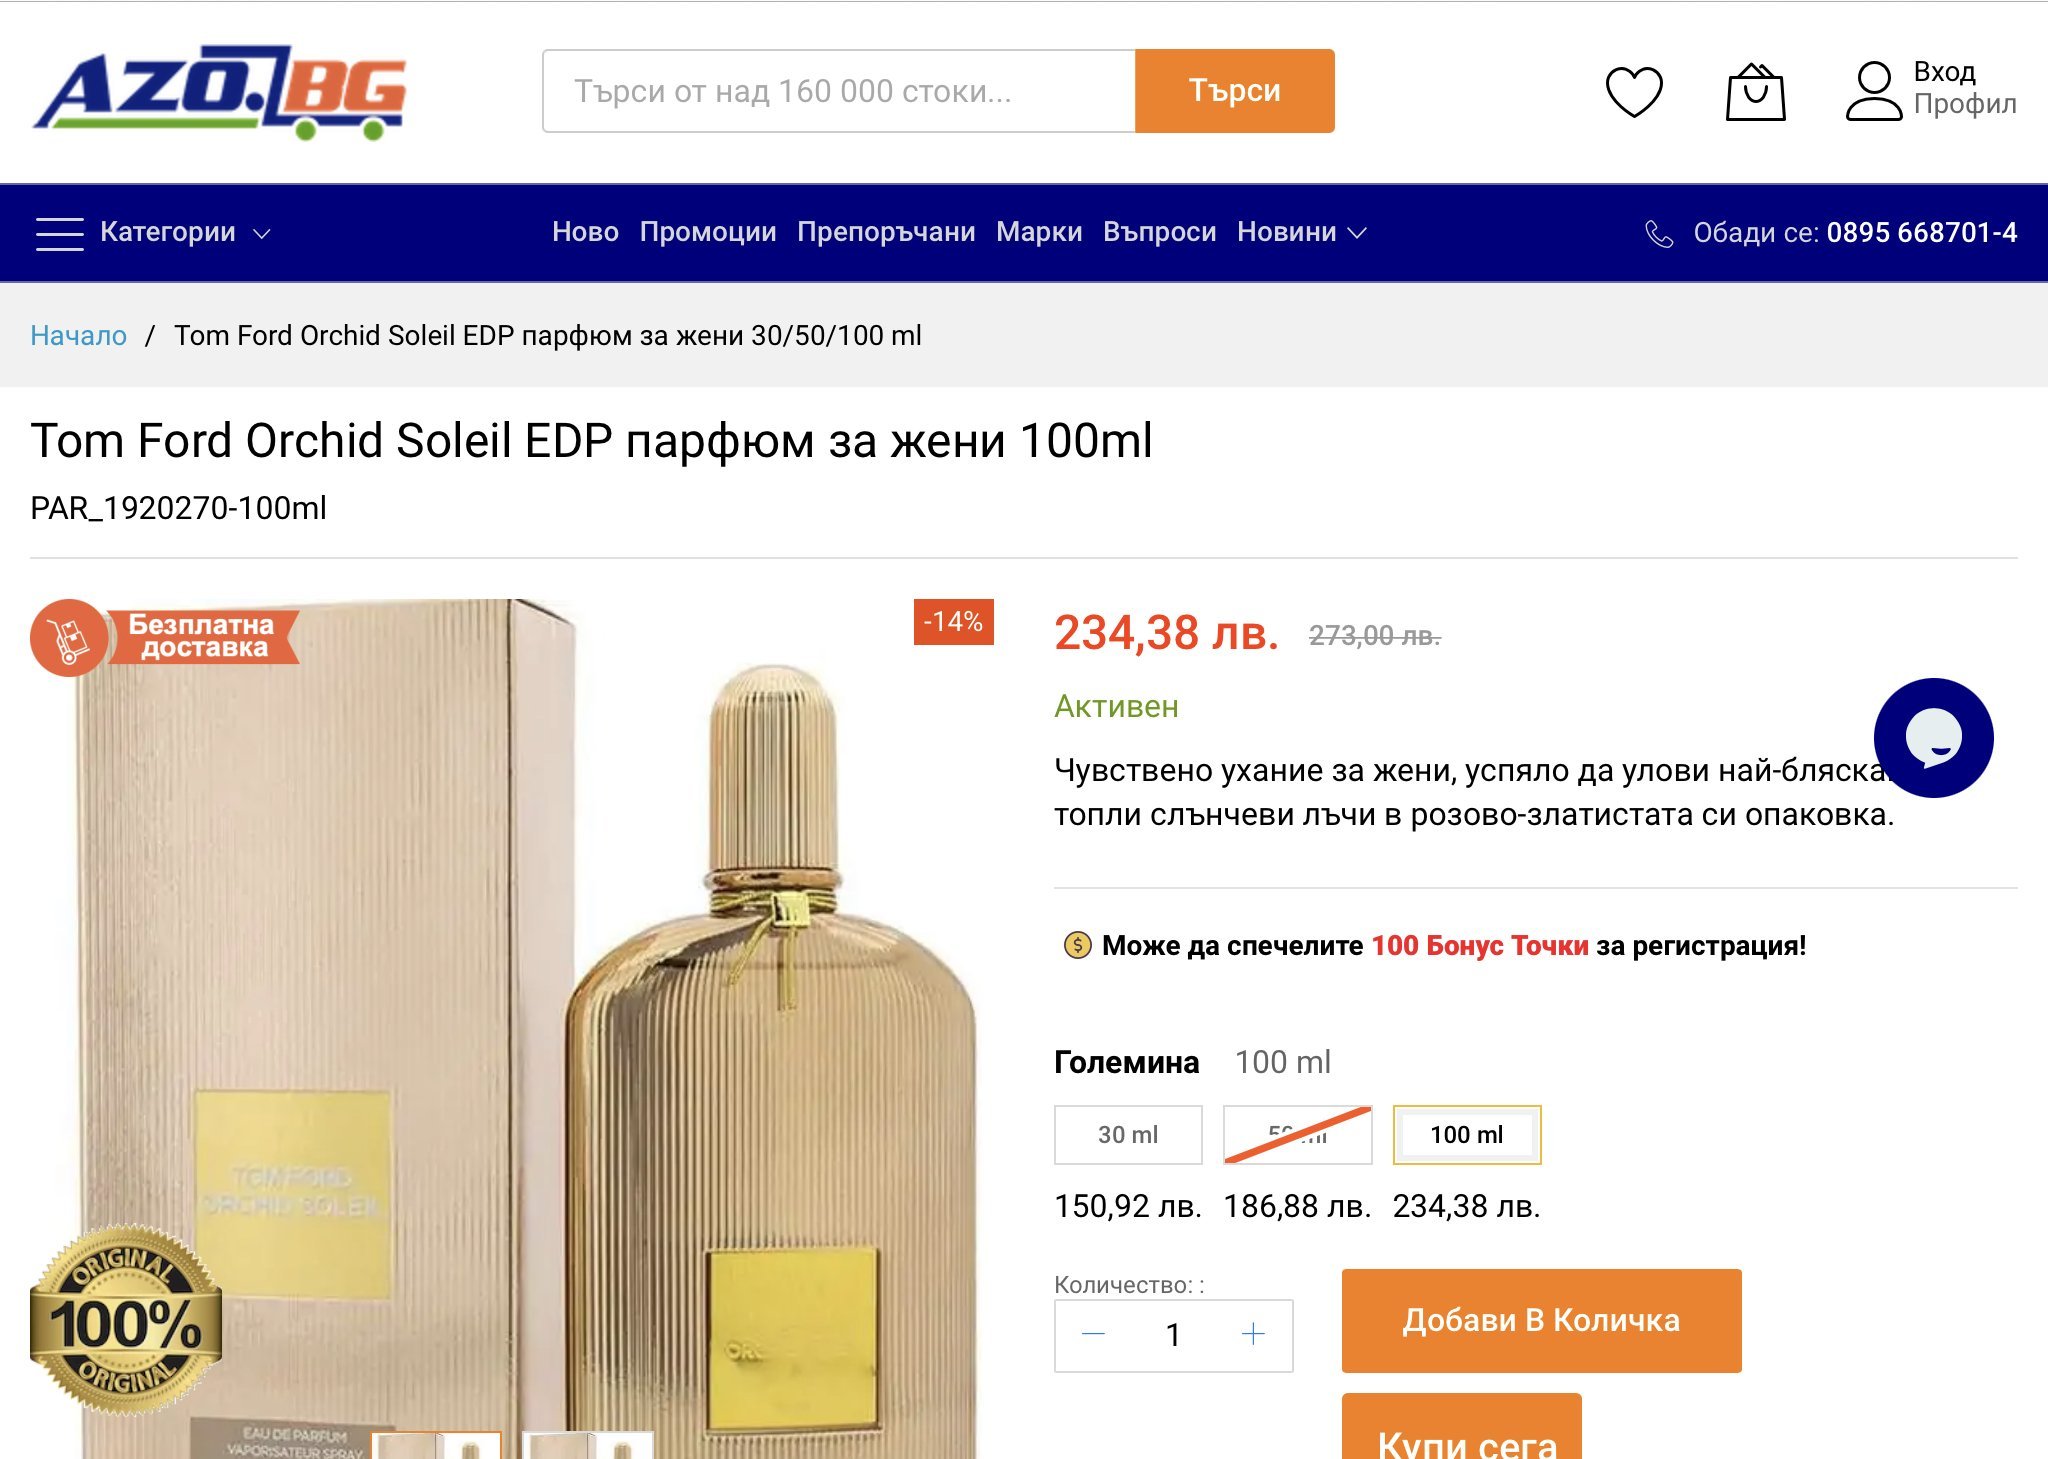Screen dimensions: 2048x1459
Task: Select the 30 ml size option
Action: tap(1128, 1135)
